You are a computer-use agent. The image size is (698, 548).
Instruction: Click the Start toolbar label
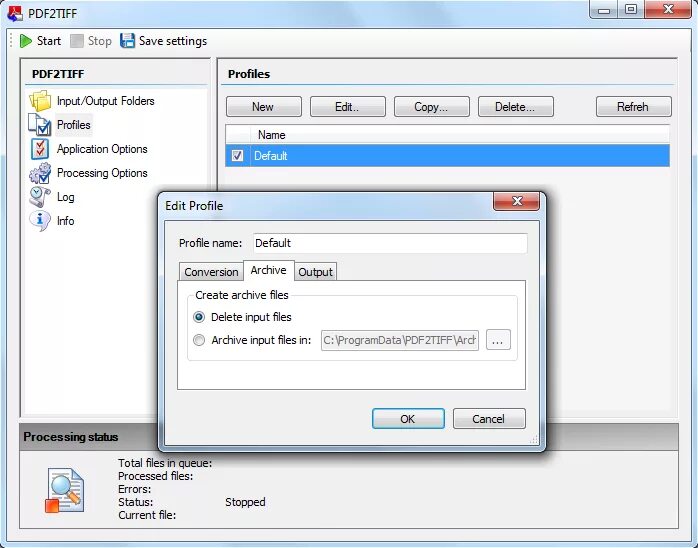click(49, 41)
